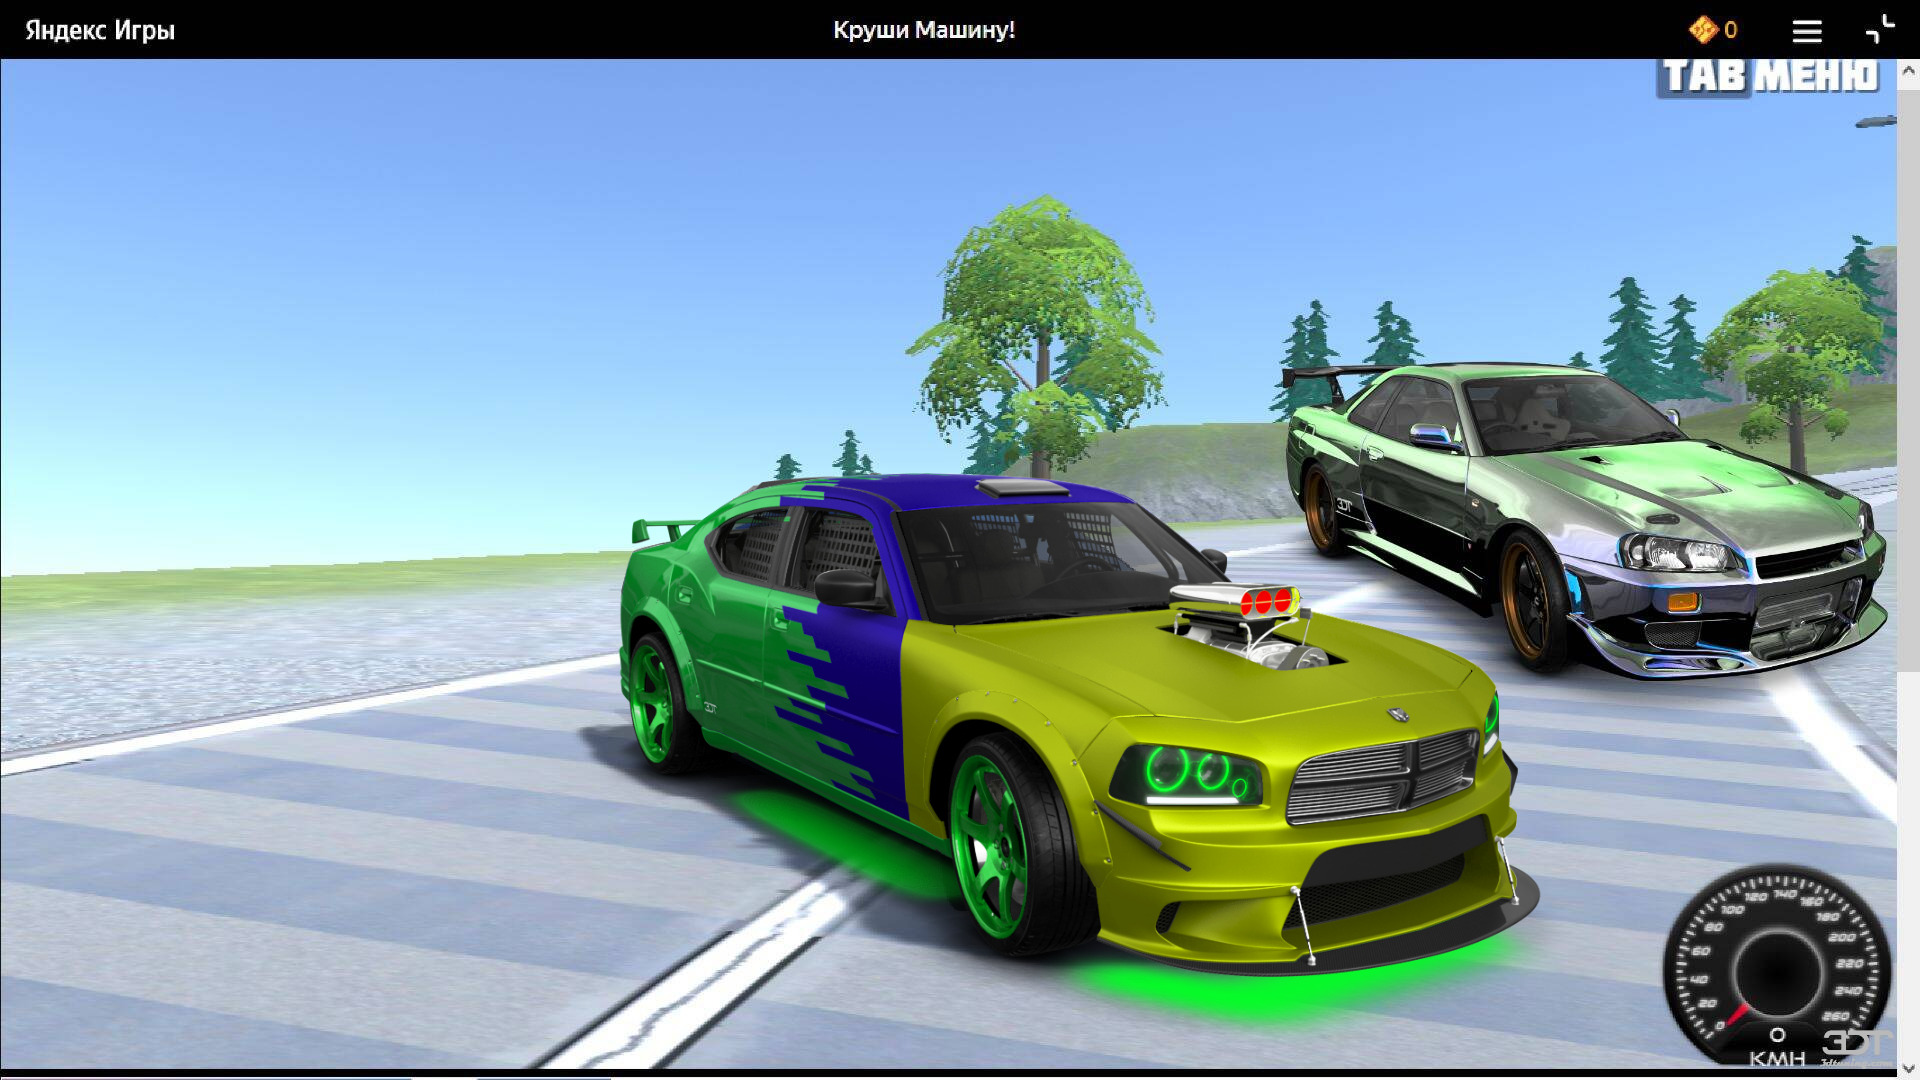
Task: Open the TAB МЕНЮ overlay
Action: point(1773,73)
